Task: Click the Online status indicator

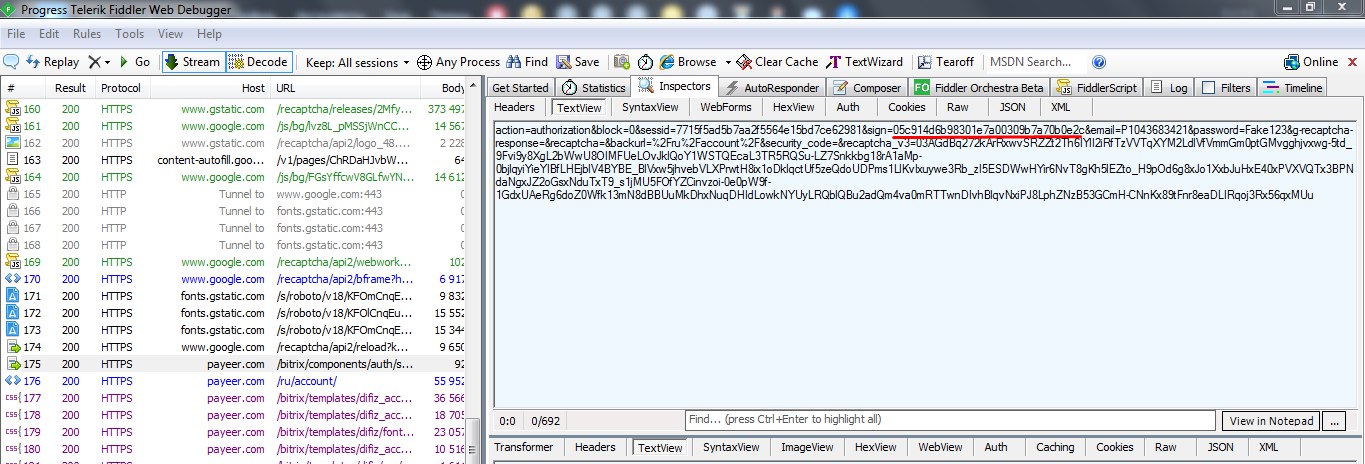Action: pyautogui.click(x=1310, y=62)
